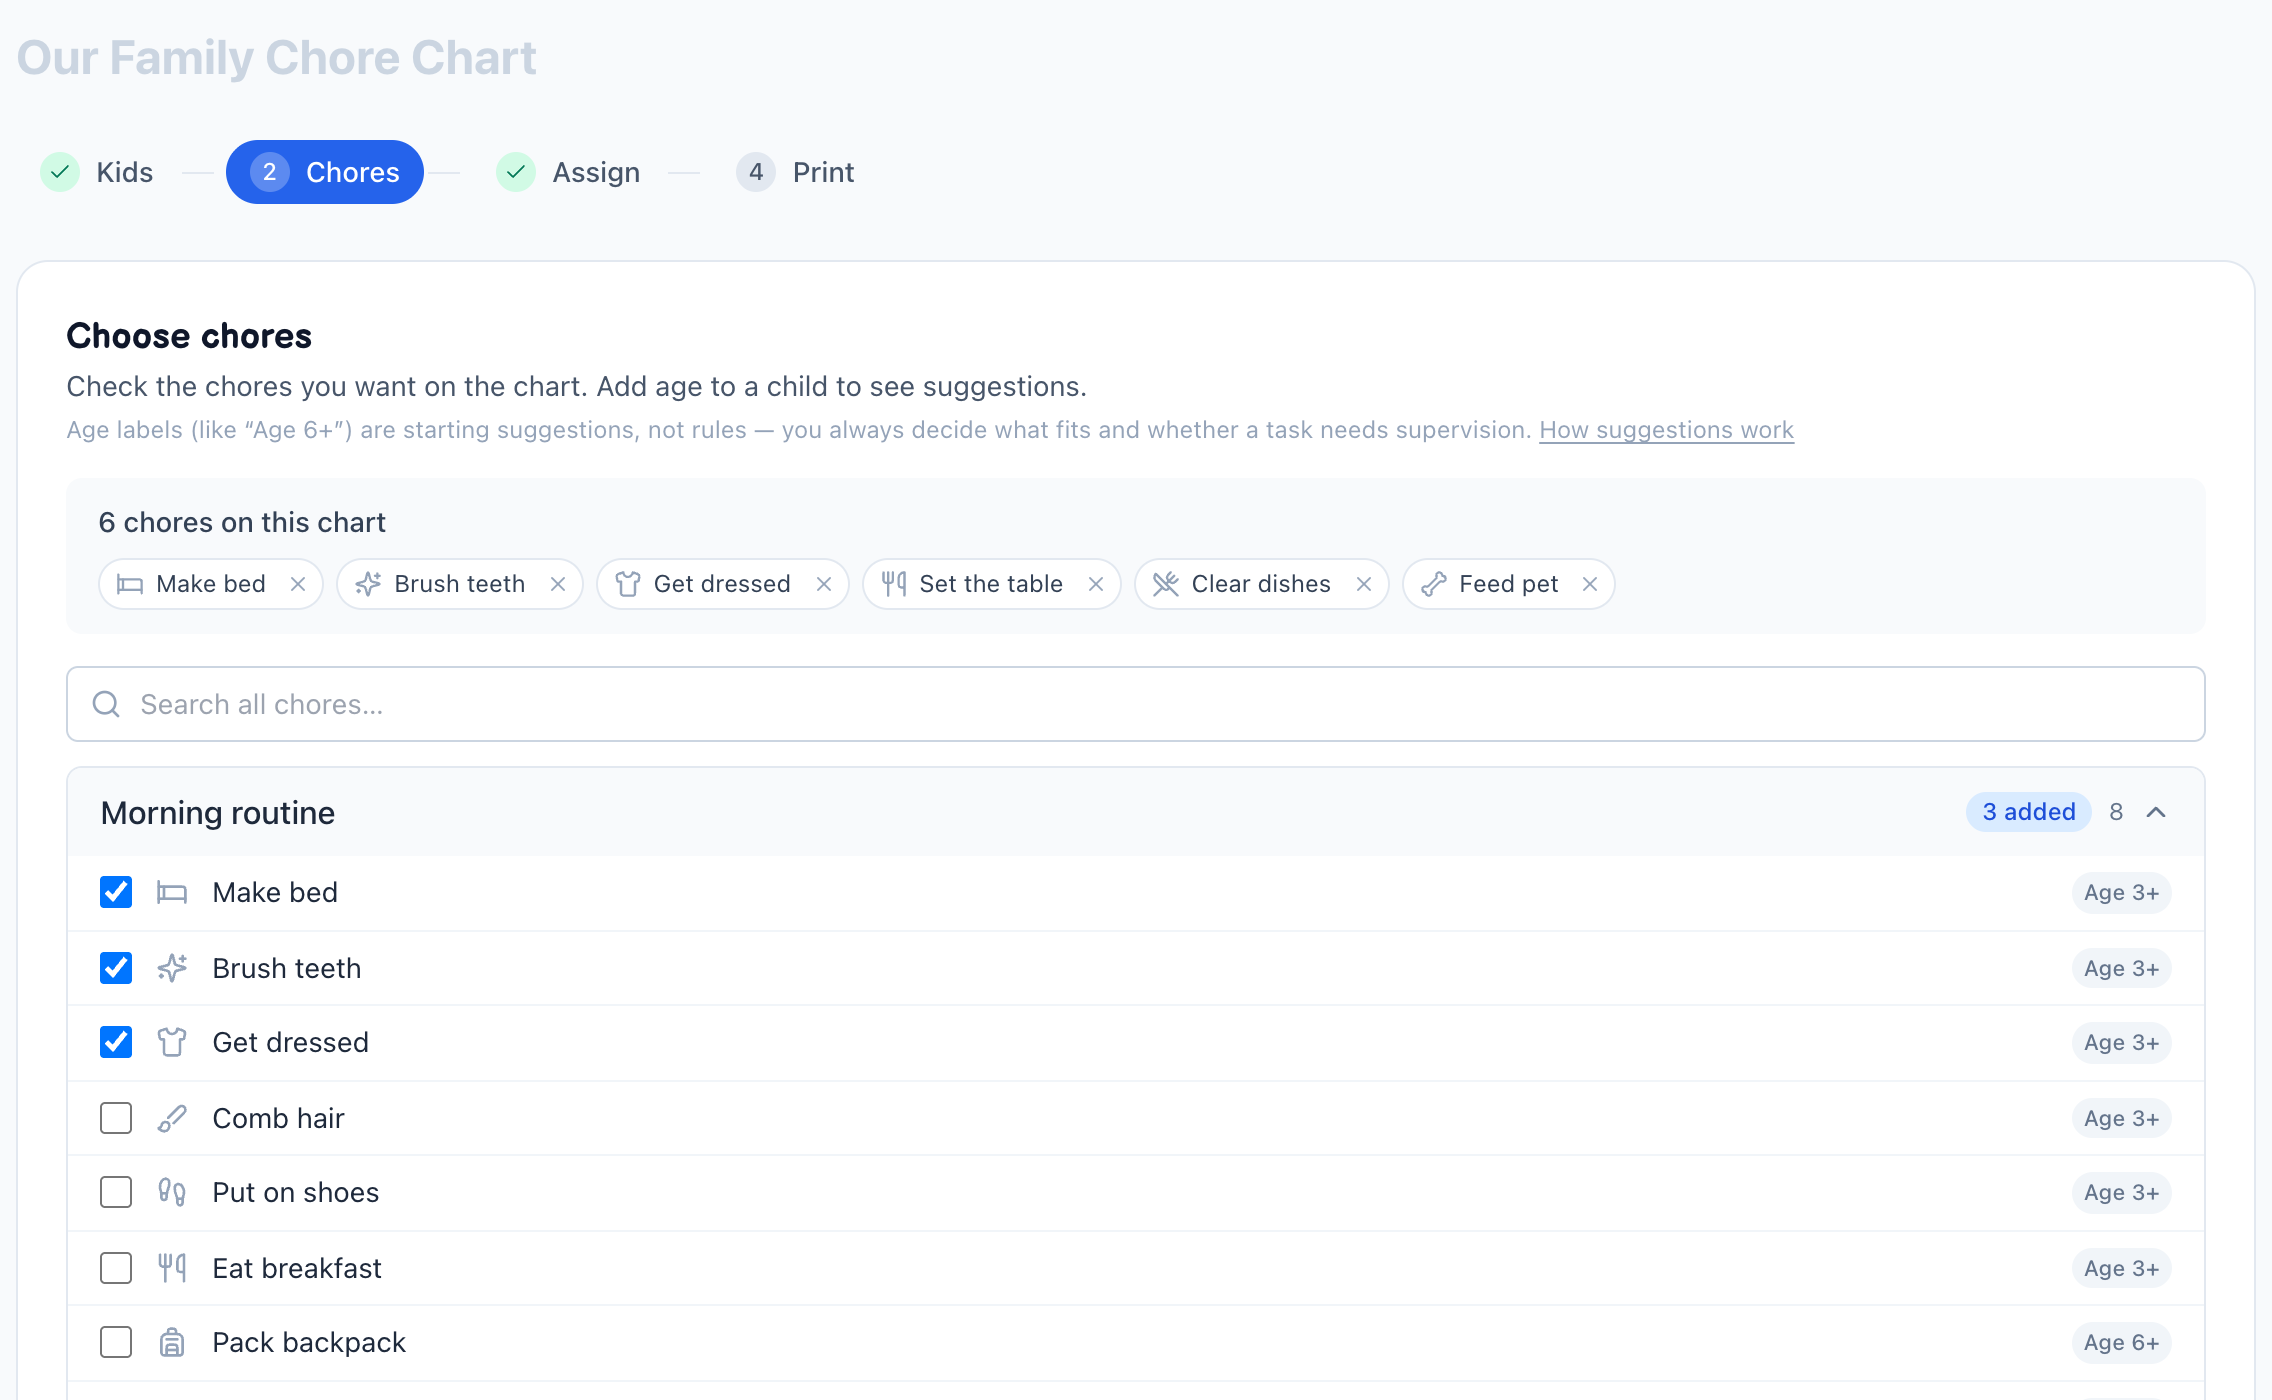The width and height of the screenshot is (2272, 1400).
Task: Collapse the Morning routine section chevron
Action: point(2156,812)
